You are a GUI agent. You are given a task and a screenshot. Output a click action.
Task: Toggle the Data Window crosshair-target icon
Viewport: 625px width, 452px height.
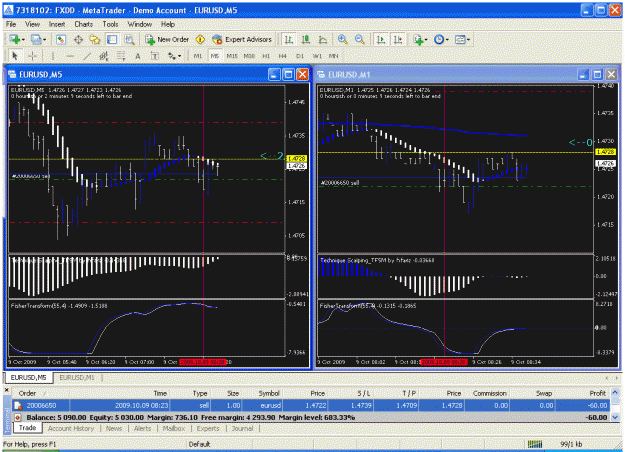[x=78, y=39]
